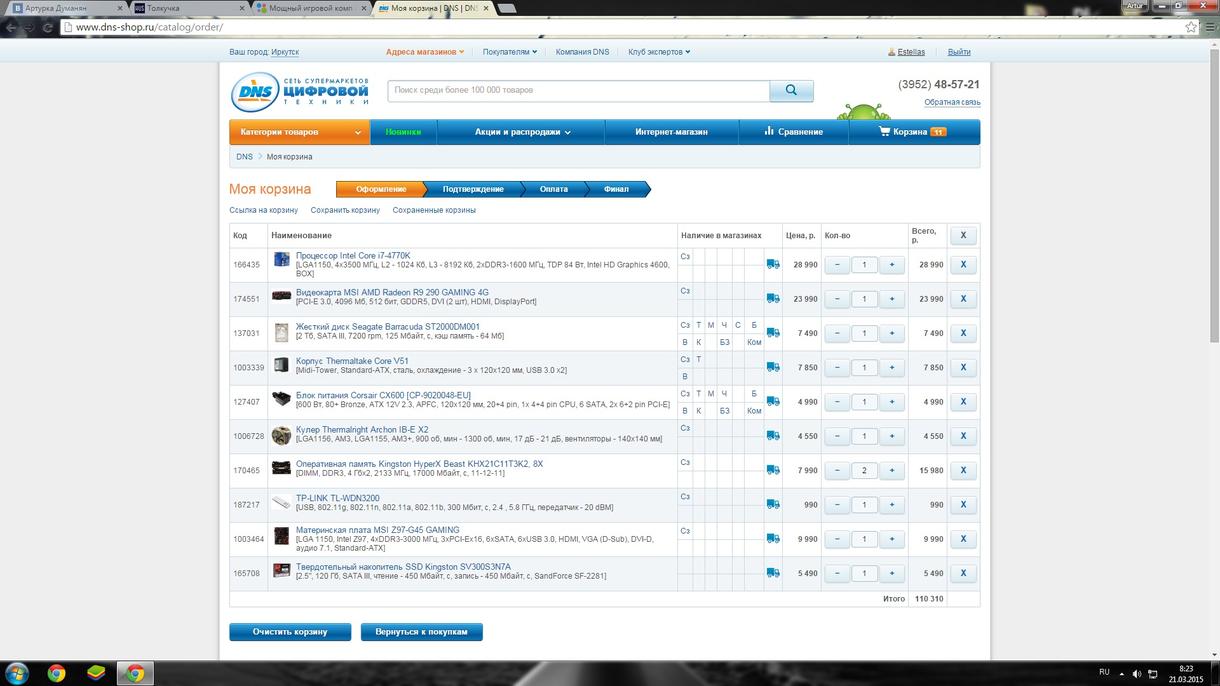
Task: Click quantity field of Kingston SSD row
Action: coord(865,573)
